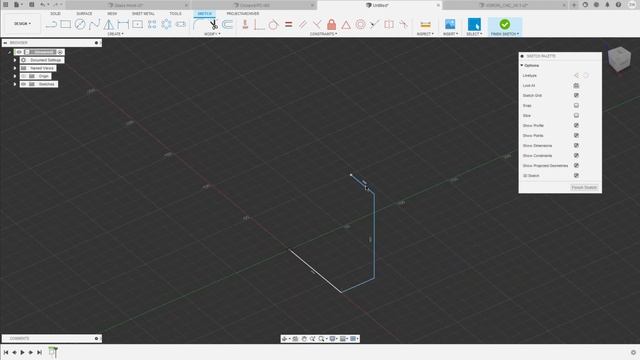Expand the Named Views tree node

(x=15, y=68)
